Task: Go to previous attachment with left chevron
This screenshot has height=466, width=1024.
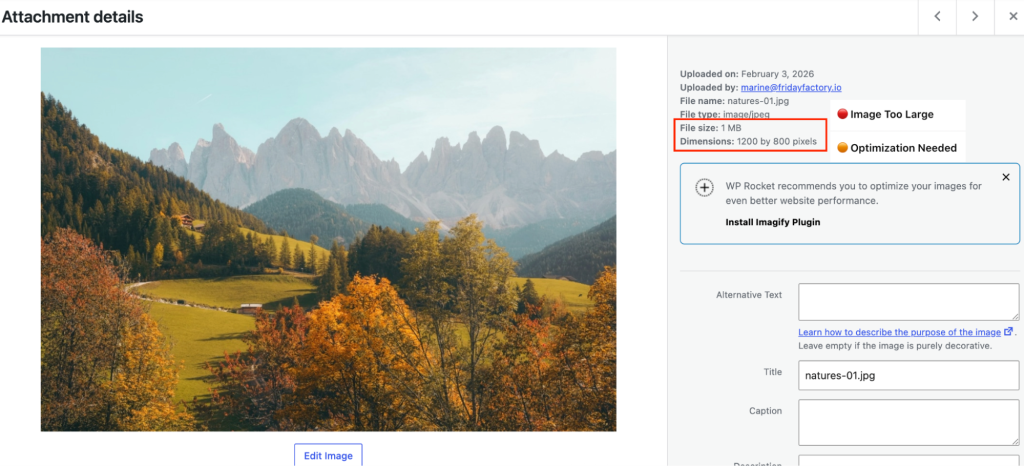Action: [937, 17]
